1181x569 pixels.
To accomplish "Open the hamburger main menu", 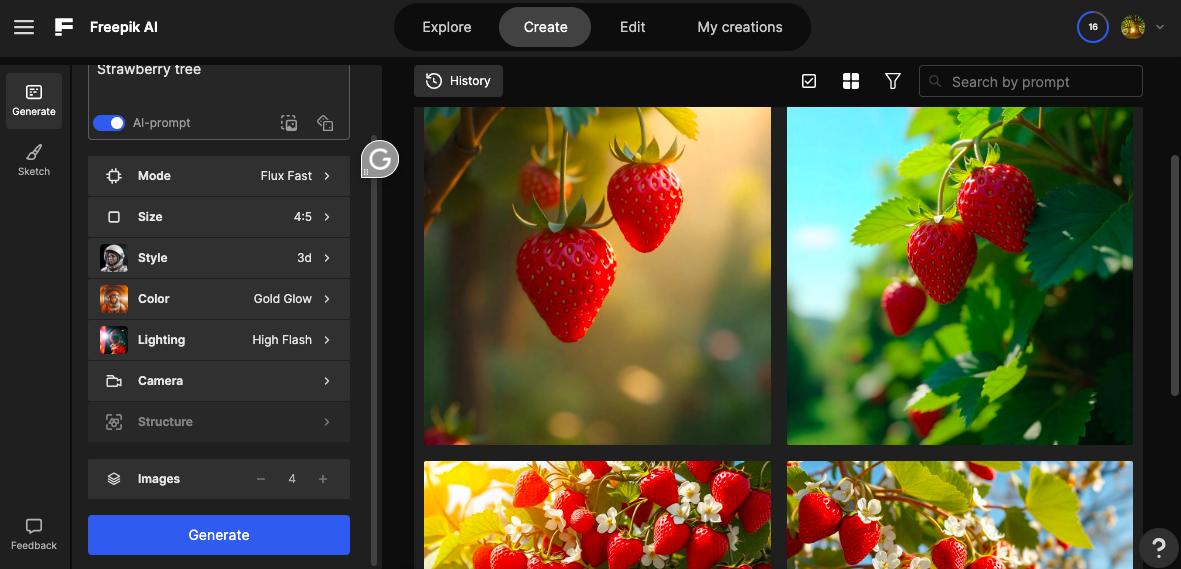I will pos(24,27).
